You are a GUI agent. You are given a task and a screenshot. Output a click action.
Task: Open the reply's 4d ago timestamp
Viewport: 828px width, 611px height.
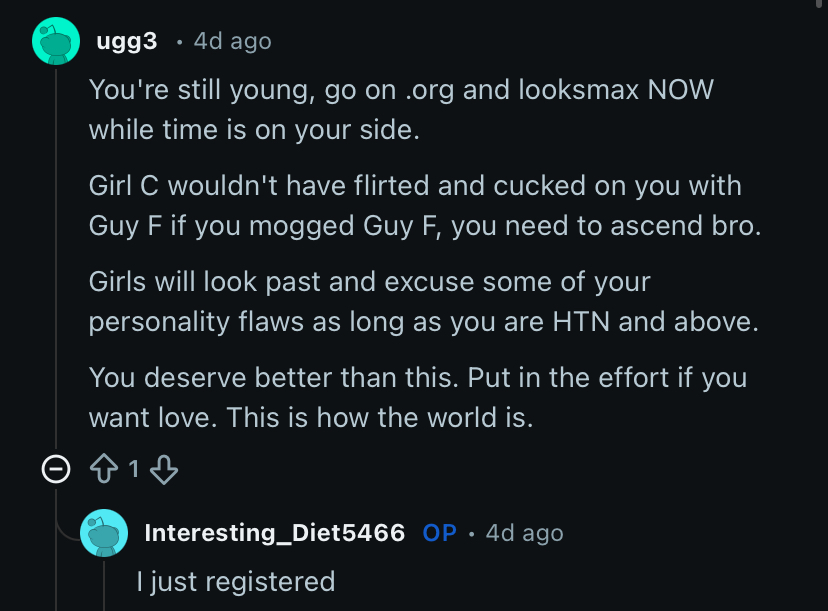click(x=524, y=533)
